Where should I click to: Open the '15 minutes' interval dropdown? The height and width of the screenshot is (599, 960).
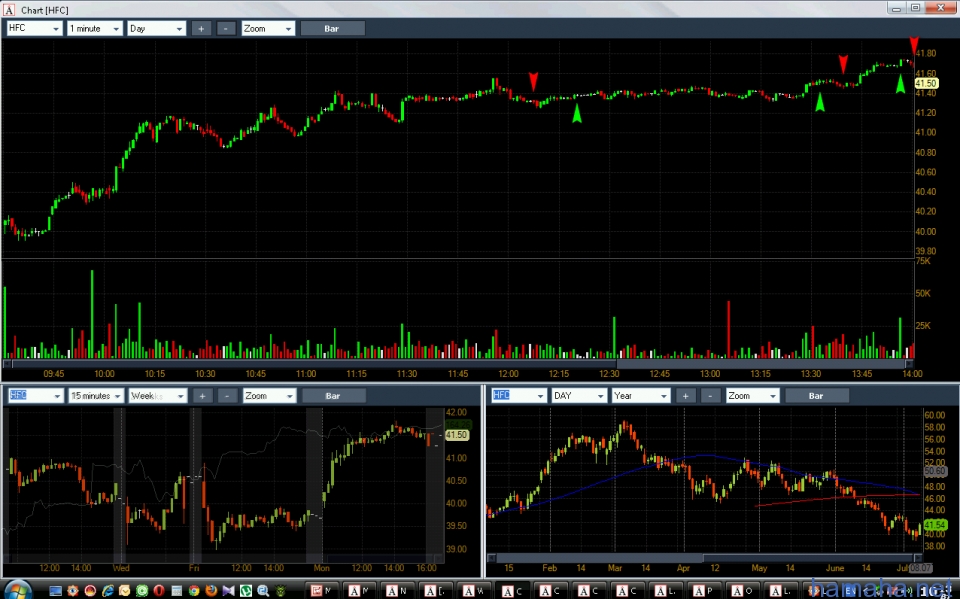pyautogui.click(x=96, y=396)
